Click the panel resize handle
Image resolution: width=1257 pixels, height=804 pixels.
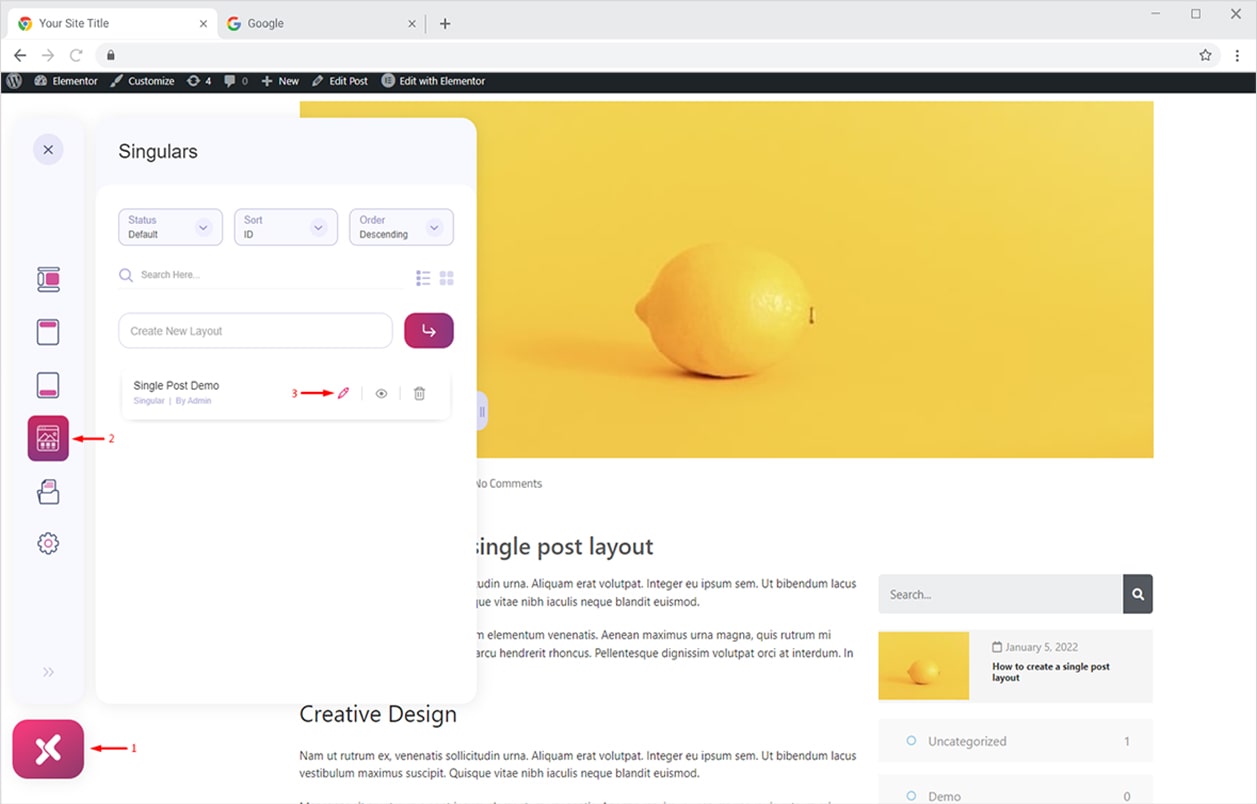tap(482, 411)
